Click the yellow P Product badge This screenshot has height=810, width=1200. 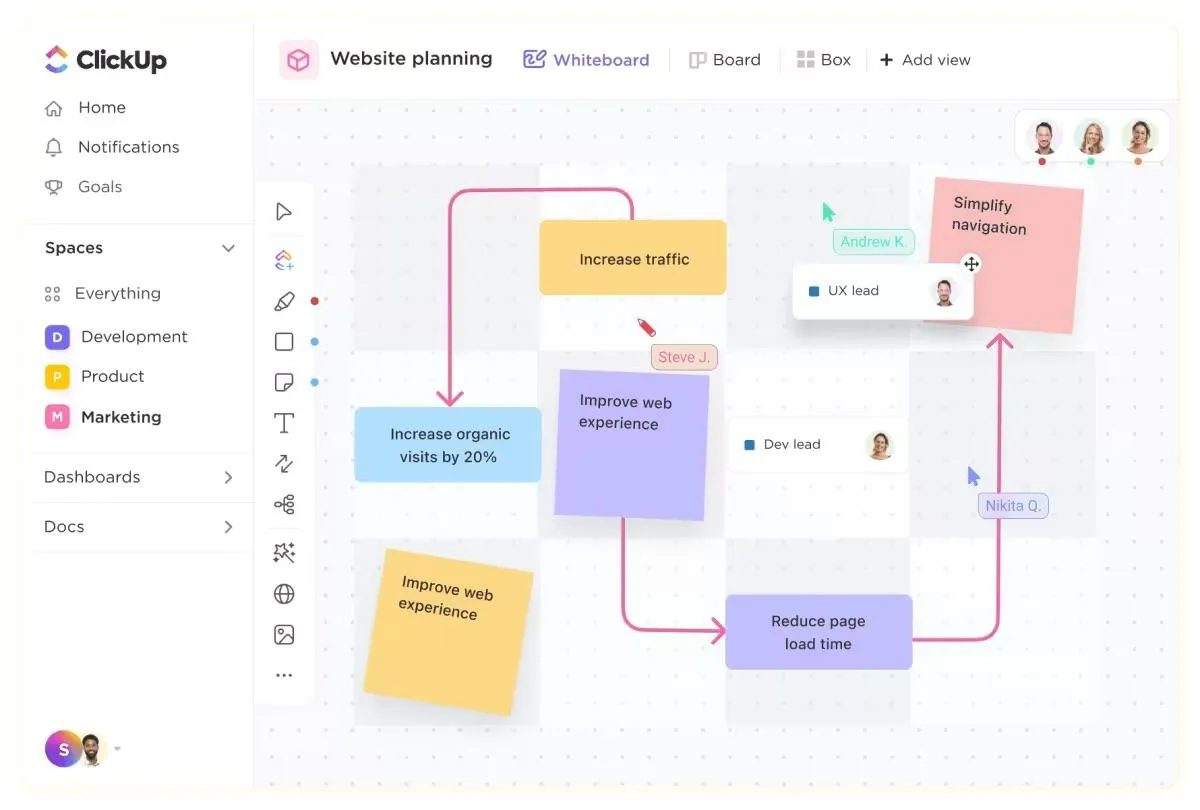57,377
